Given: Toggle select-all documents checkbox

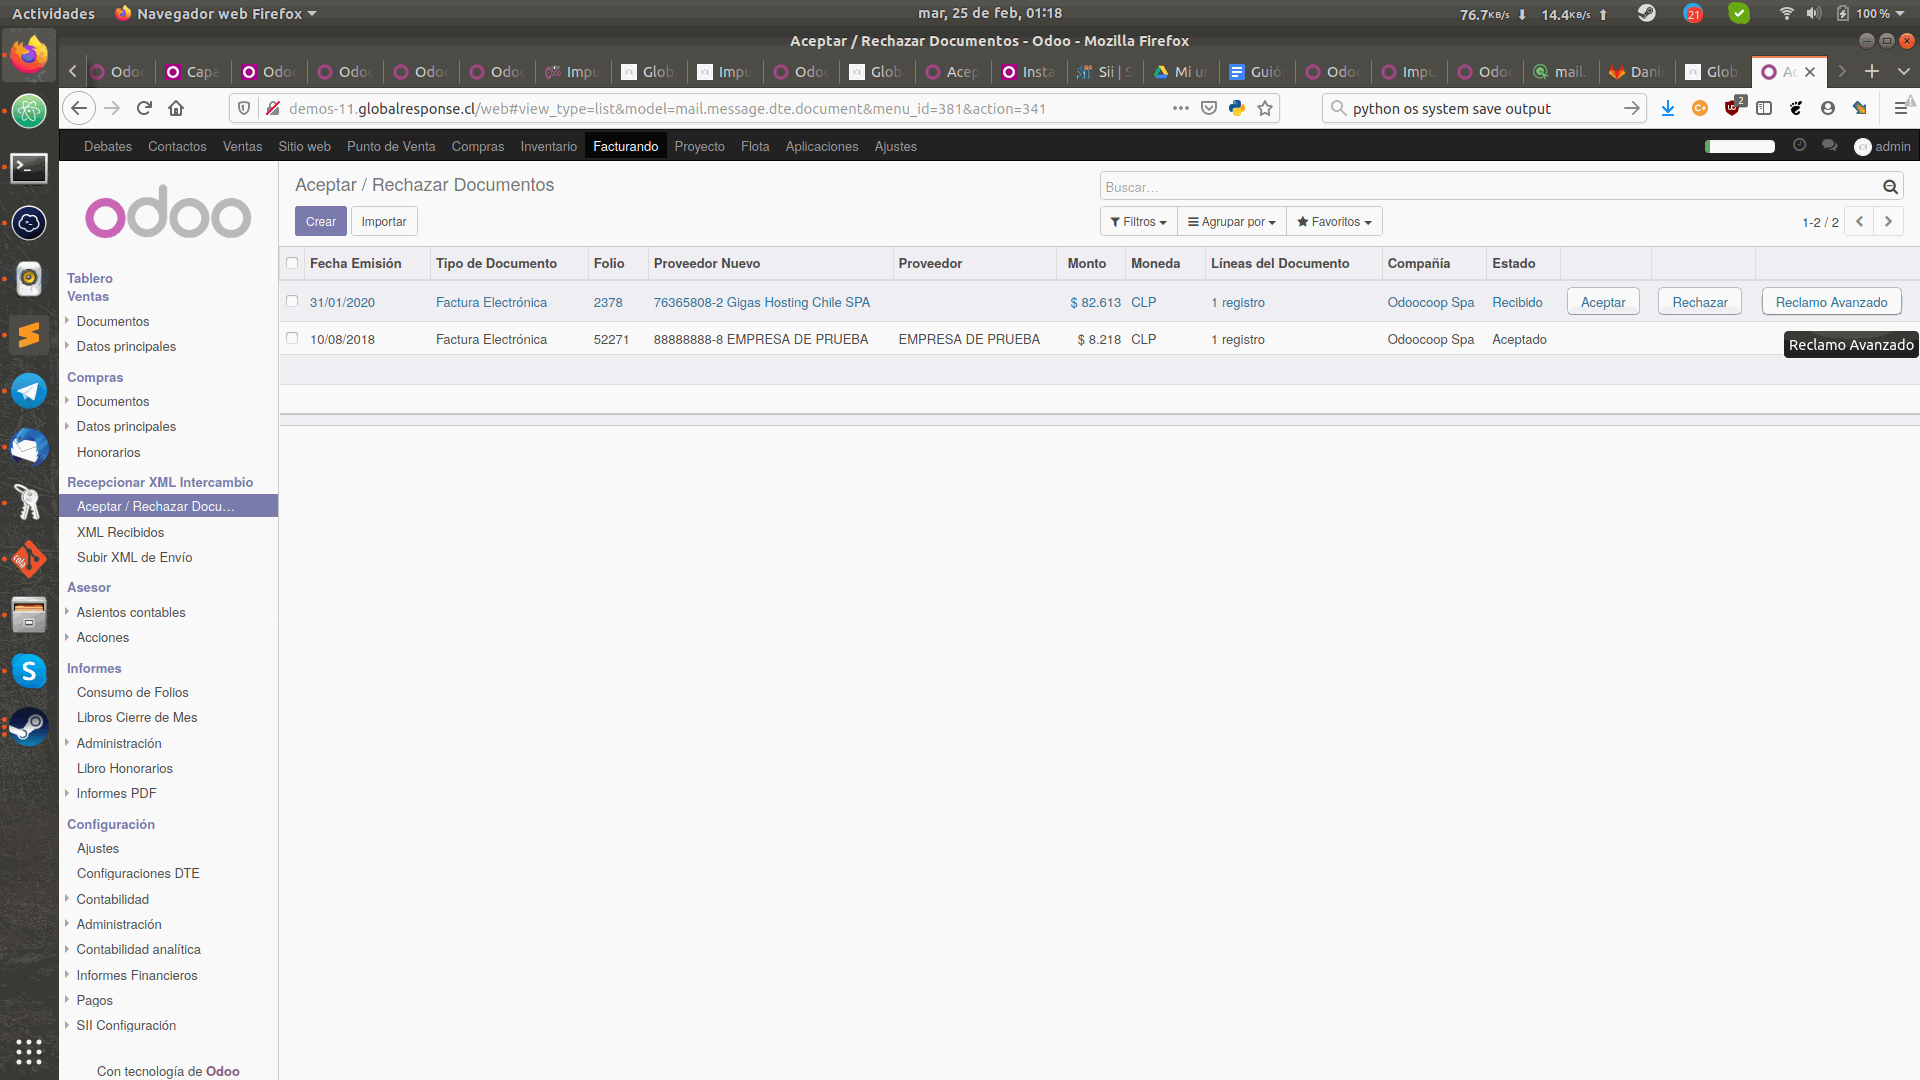Looking at the screenshot, I should click(291, 262).
